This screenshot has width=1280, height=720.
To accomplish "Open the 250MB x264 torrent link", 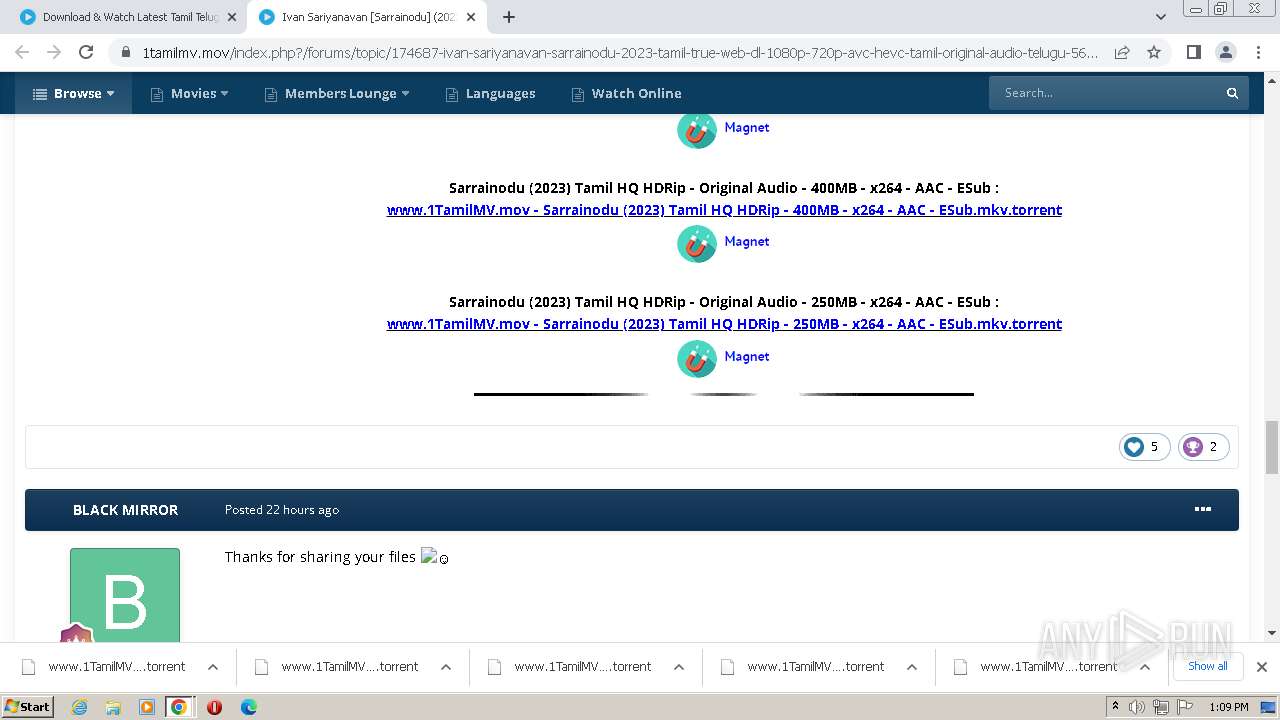I will [x=724, y=324].
